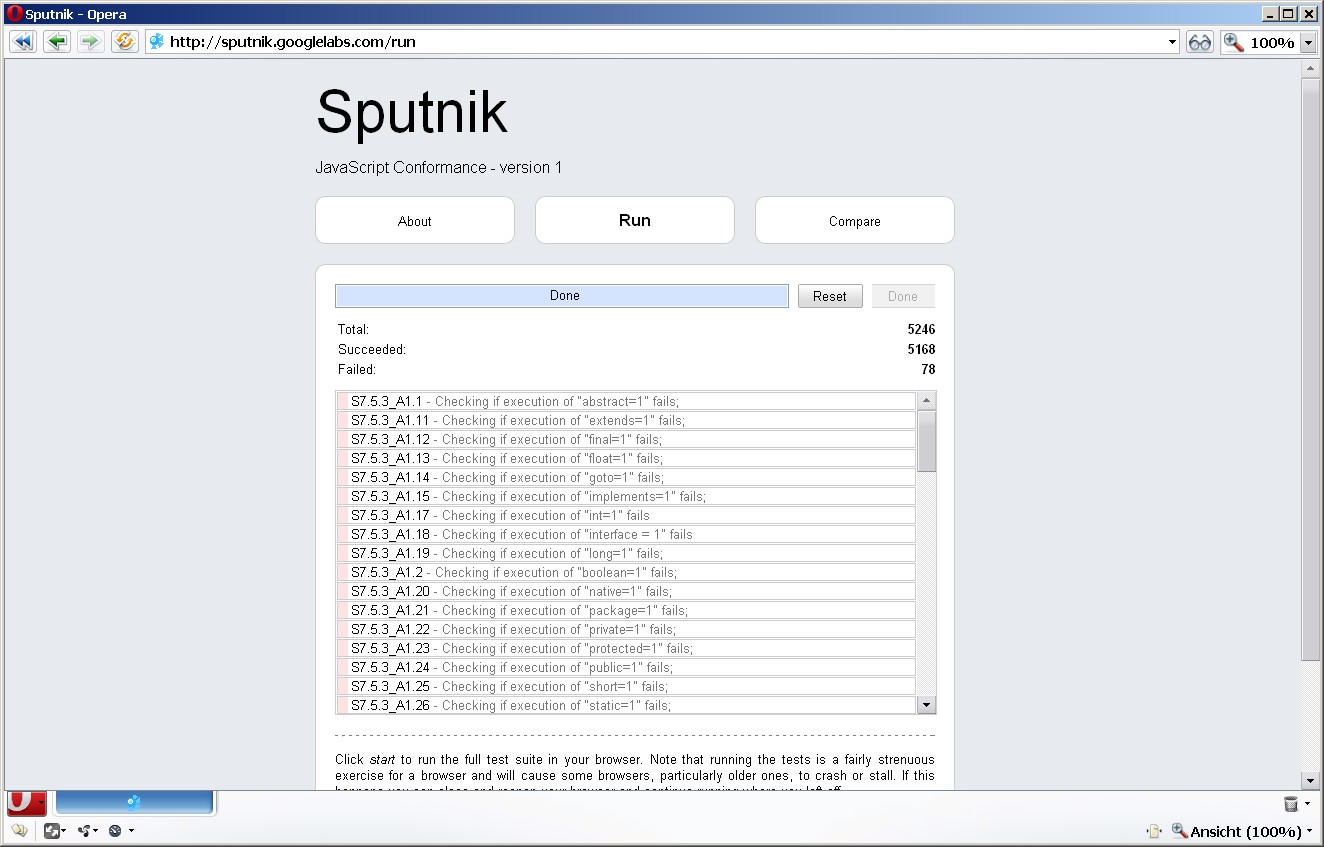This screenshot has width=1324, height=847.
Task: Open the trash can of closed tabs
Action: [1293, 803]
